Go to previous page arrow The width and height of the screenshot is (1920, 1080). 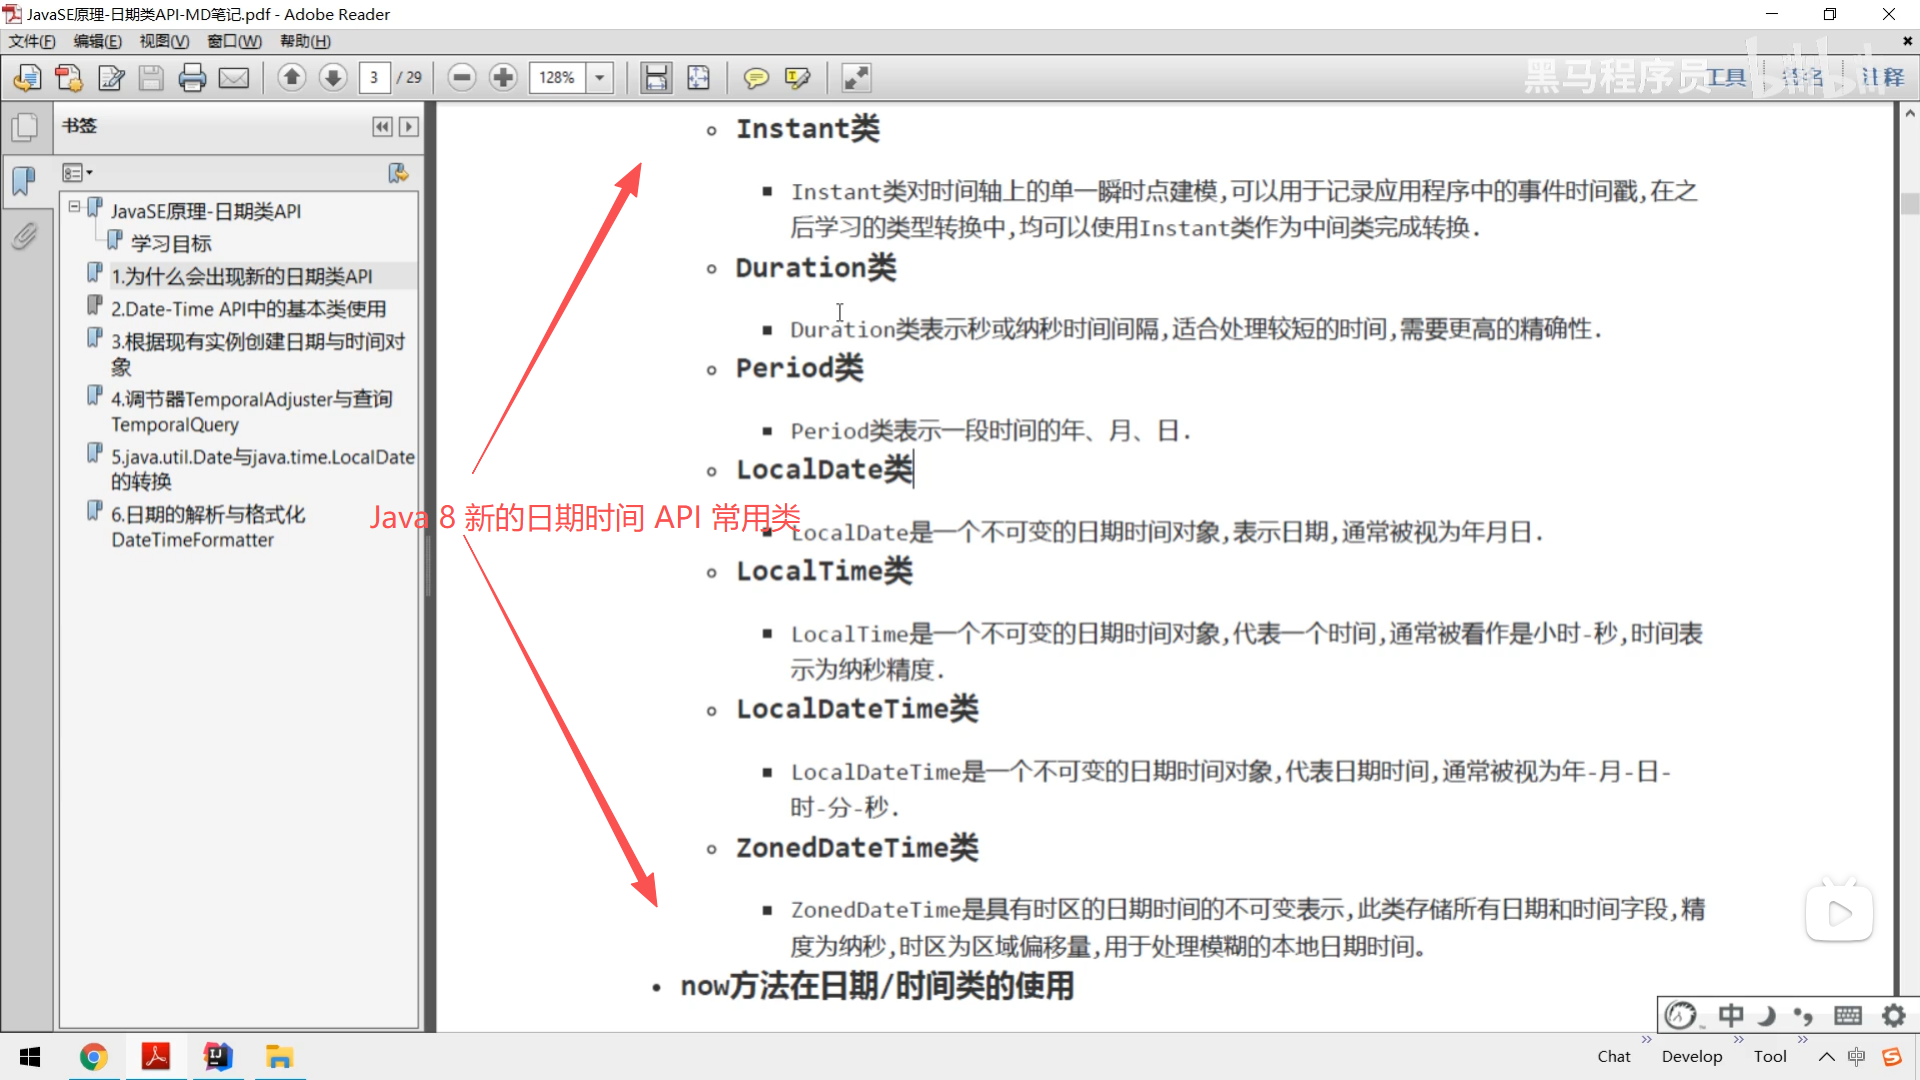pyautogui.click(x=292, y=77)
